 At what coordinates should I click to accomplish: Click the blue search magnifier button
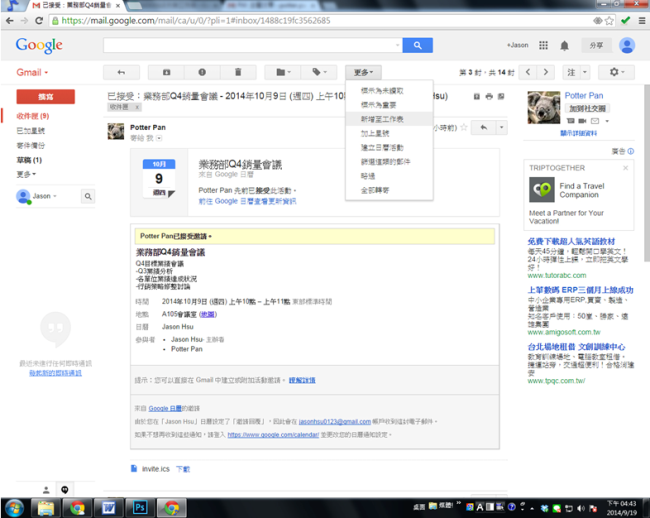(417, 45)
